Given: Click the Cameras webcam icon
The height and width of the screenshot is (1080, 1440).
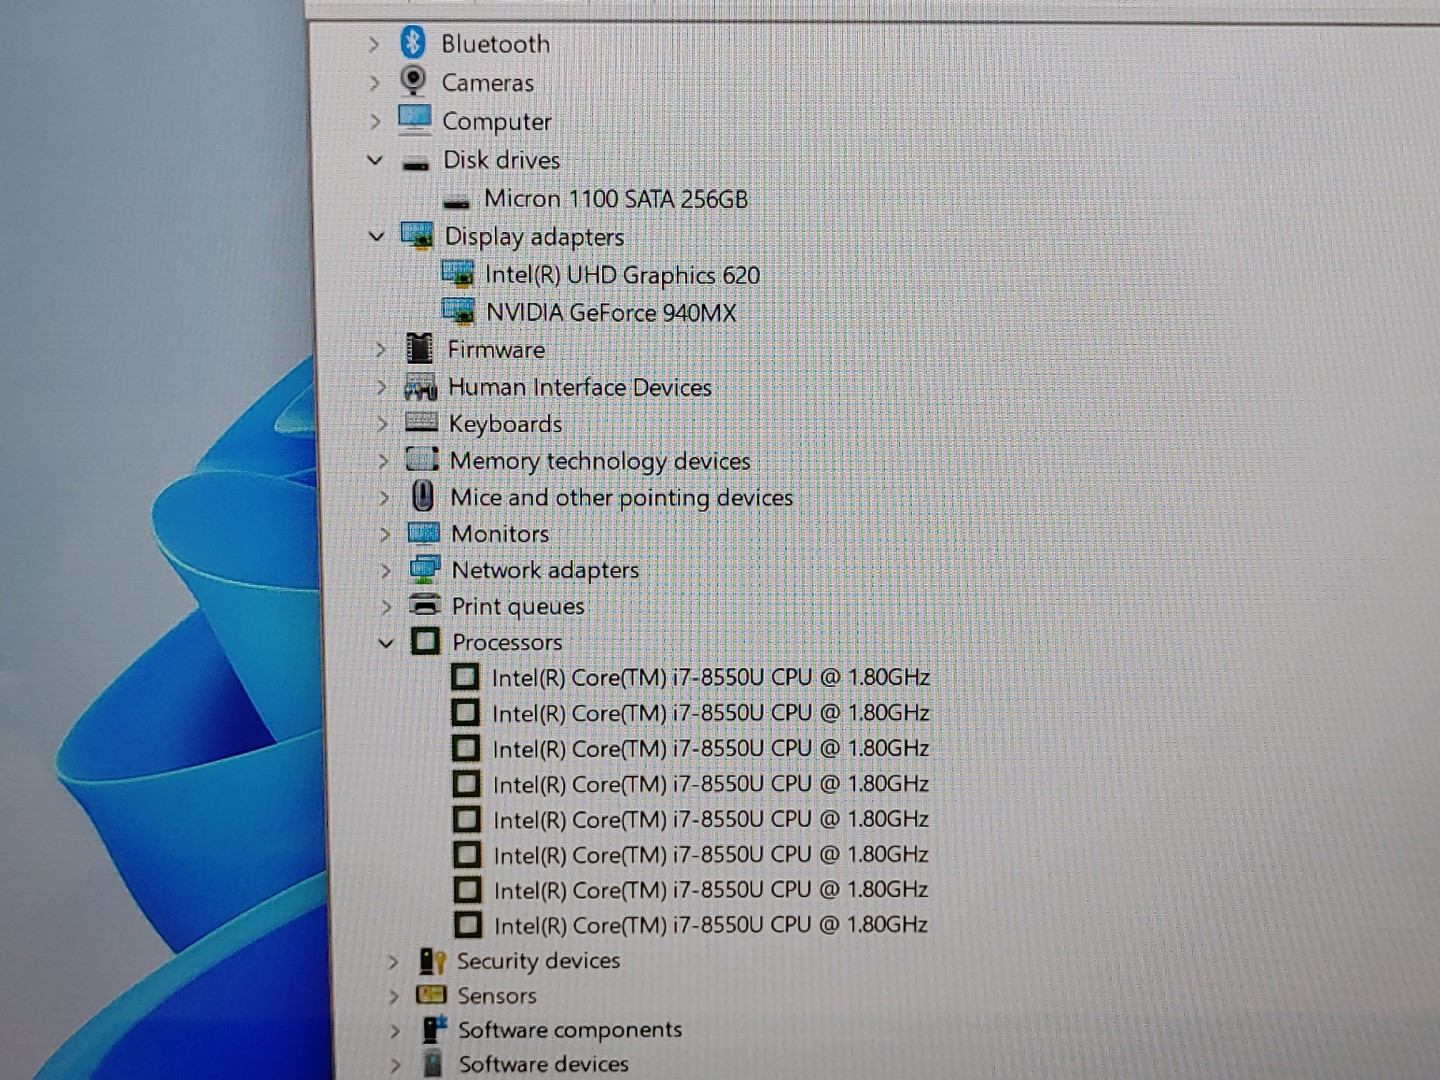Looking at the screenshot, I should [412, 81].
